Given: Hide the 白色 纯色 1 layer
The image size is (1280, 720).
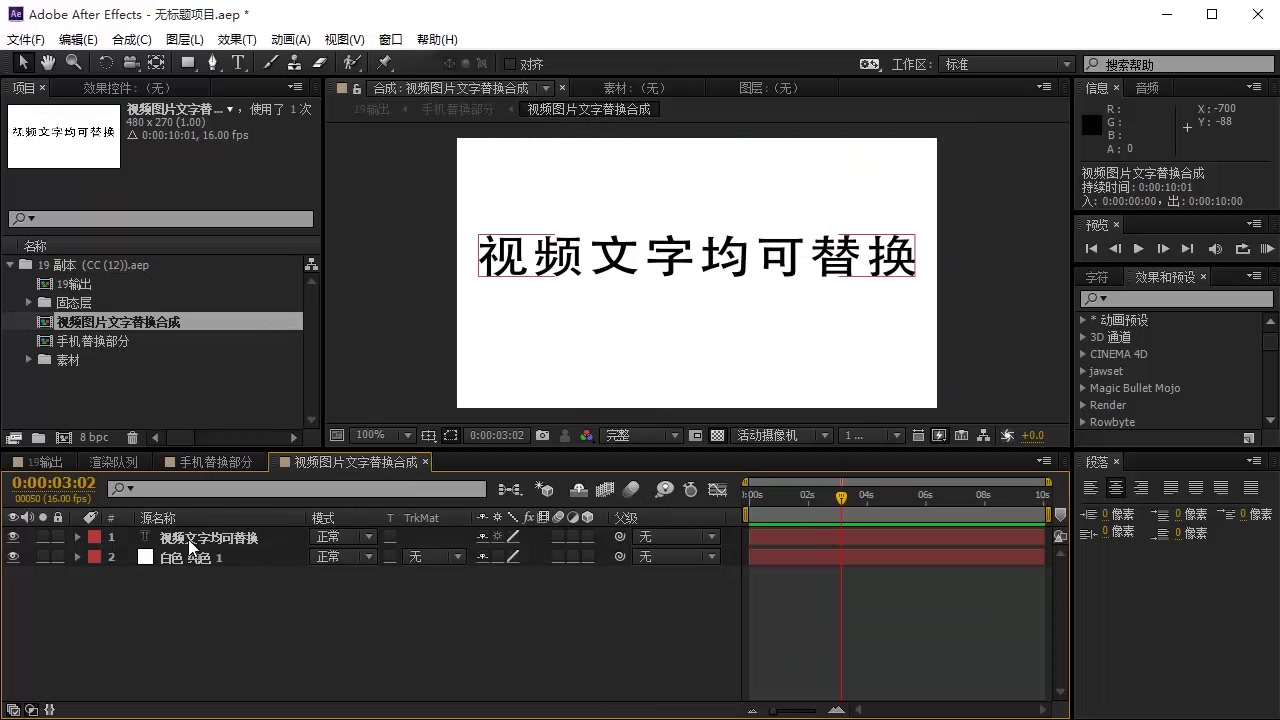Looking at the screenshot, I should (x=13, y=557).
